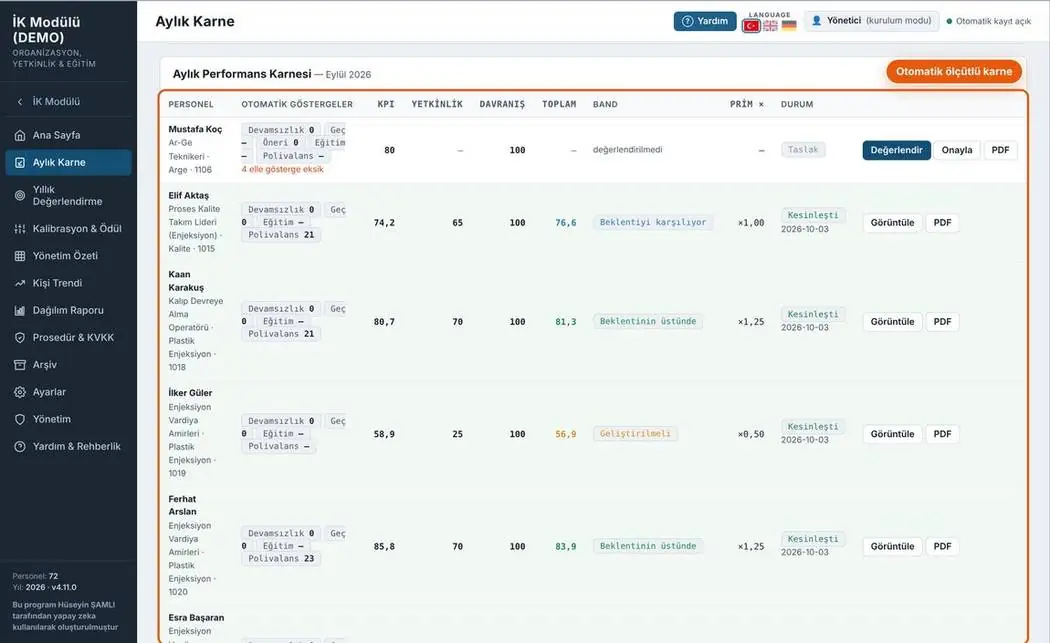1050x643 pixels.
Task: Click the Dağılım Raporu bar chart icon
Action: pos(20,311)
